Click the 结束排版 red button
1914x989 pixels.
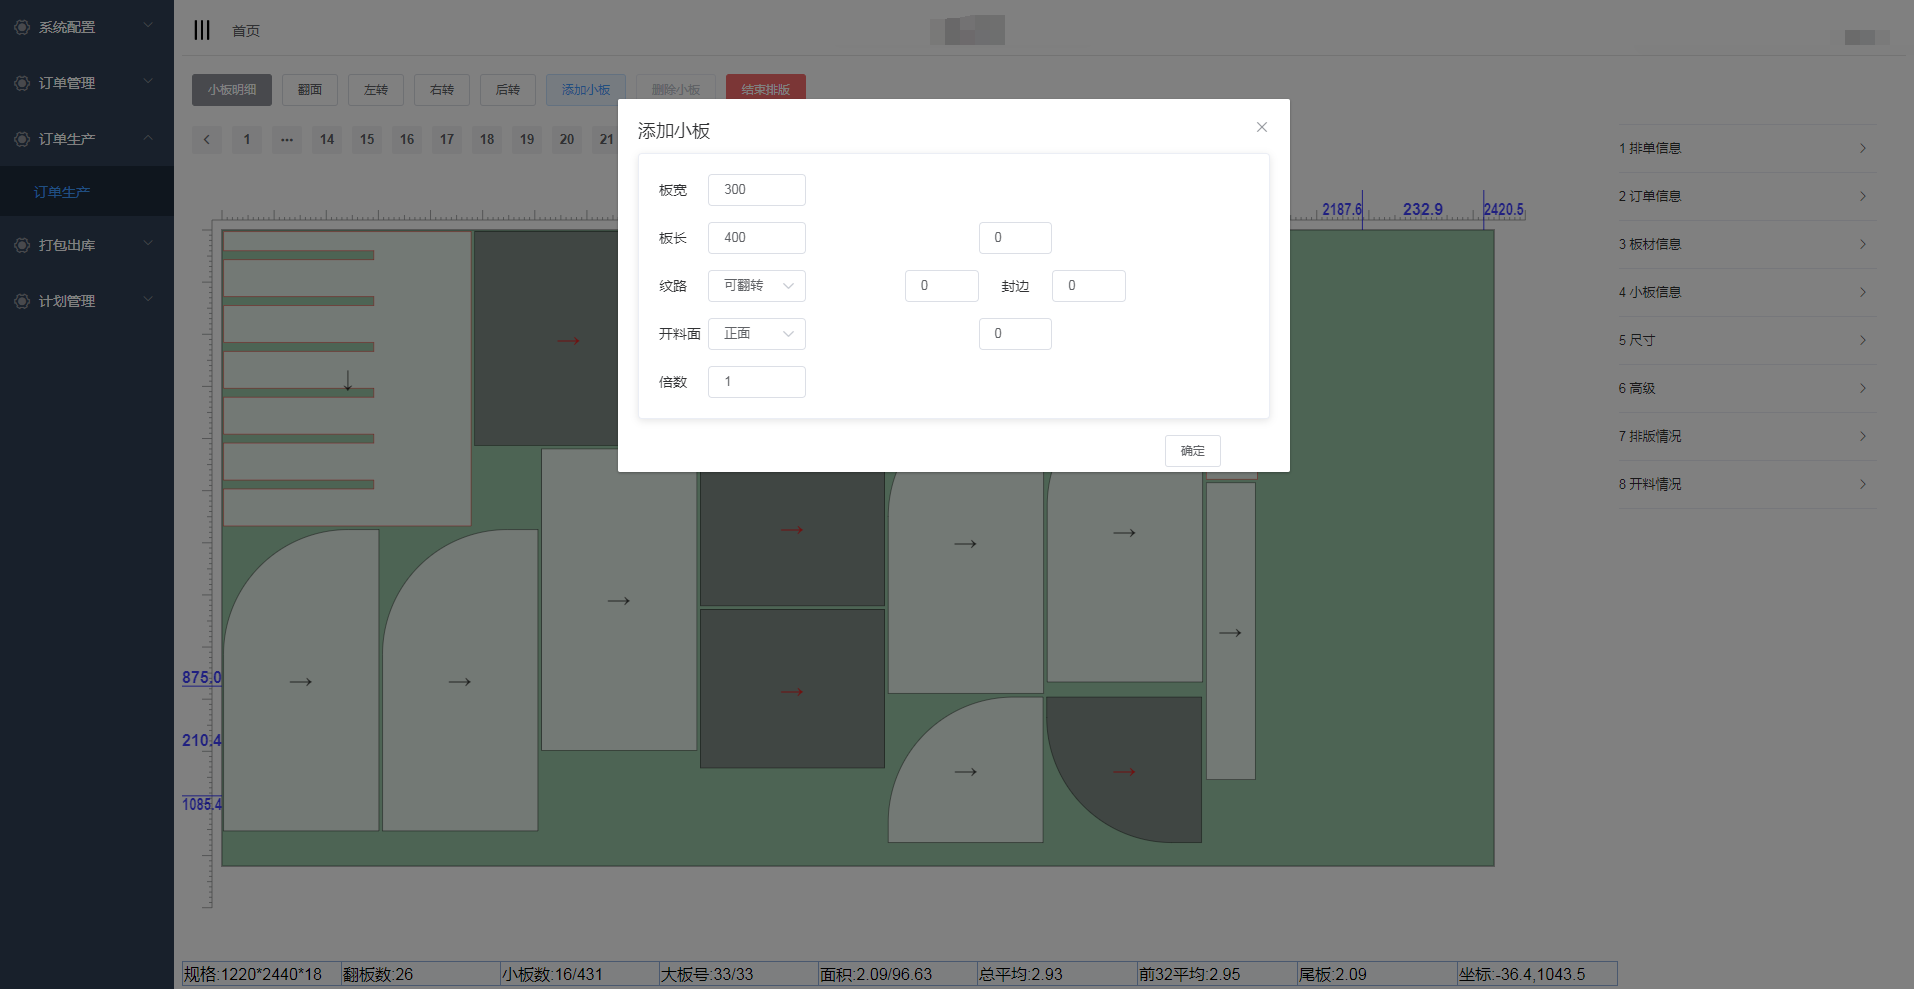tap(765, 90)
